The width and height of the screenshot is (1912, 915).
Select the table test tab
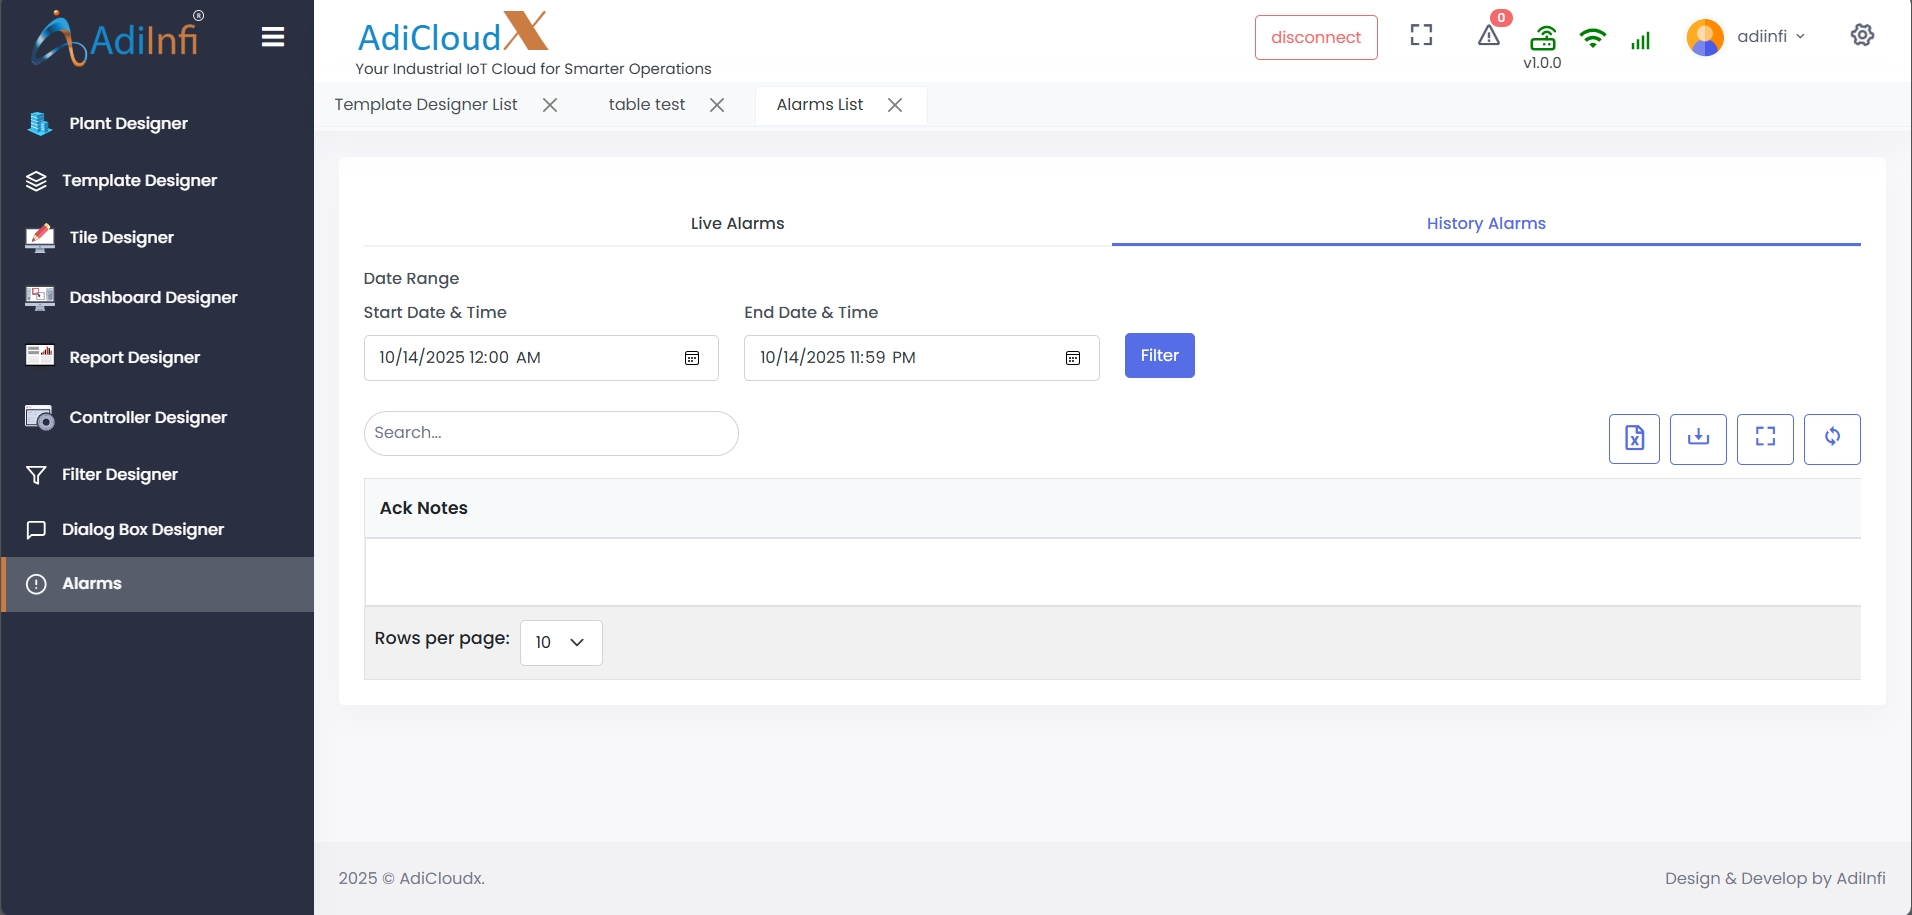point(646,105)
